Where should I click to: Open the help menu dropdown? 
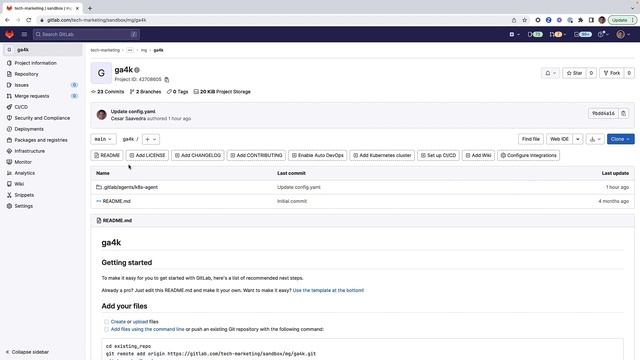(603, 35)
